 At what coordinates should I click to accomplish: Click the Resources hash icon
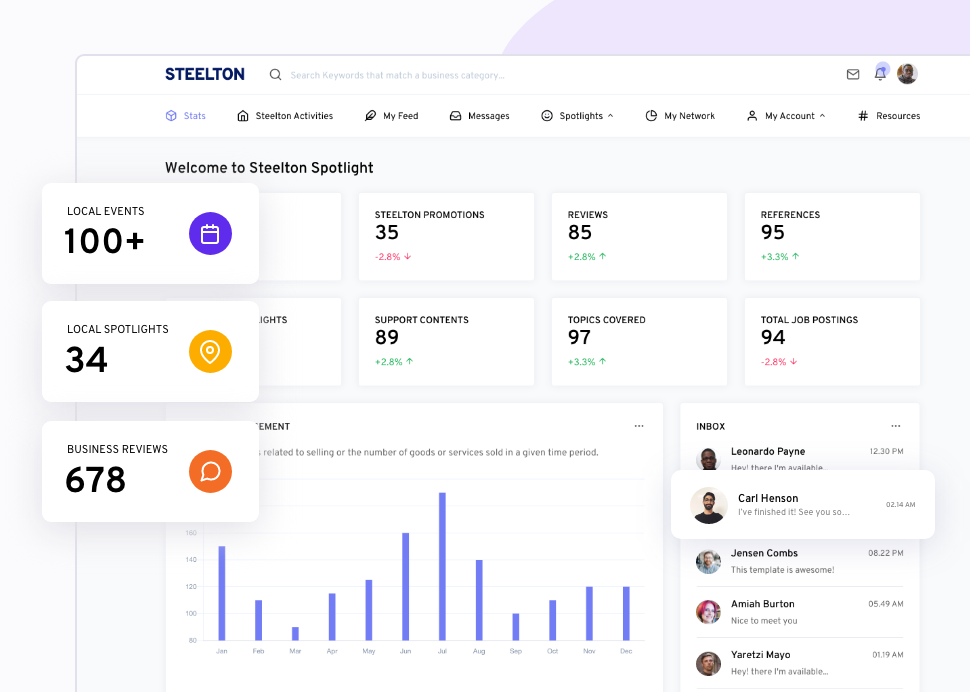[x=863, y=116]
